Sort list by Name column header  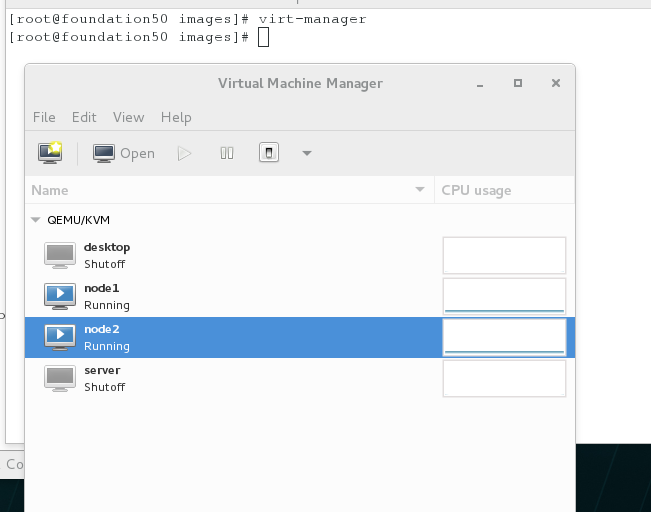(x=230, y=190)
